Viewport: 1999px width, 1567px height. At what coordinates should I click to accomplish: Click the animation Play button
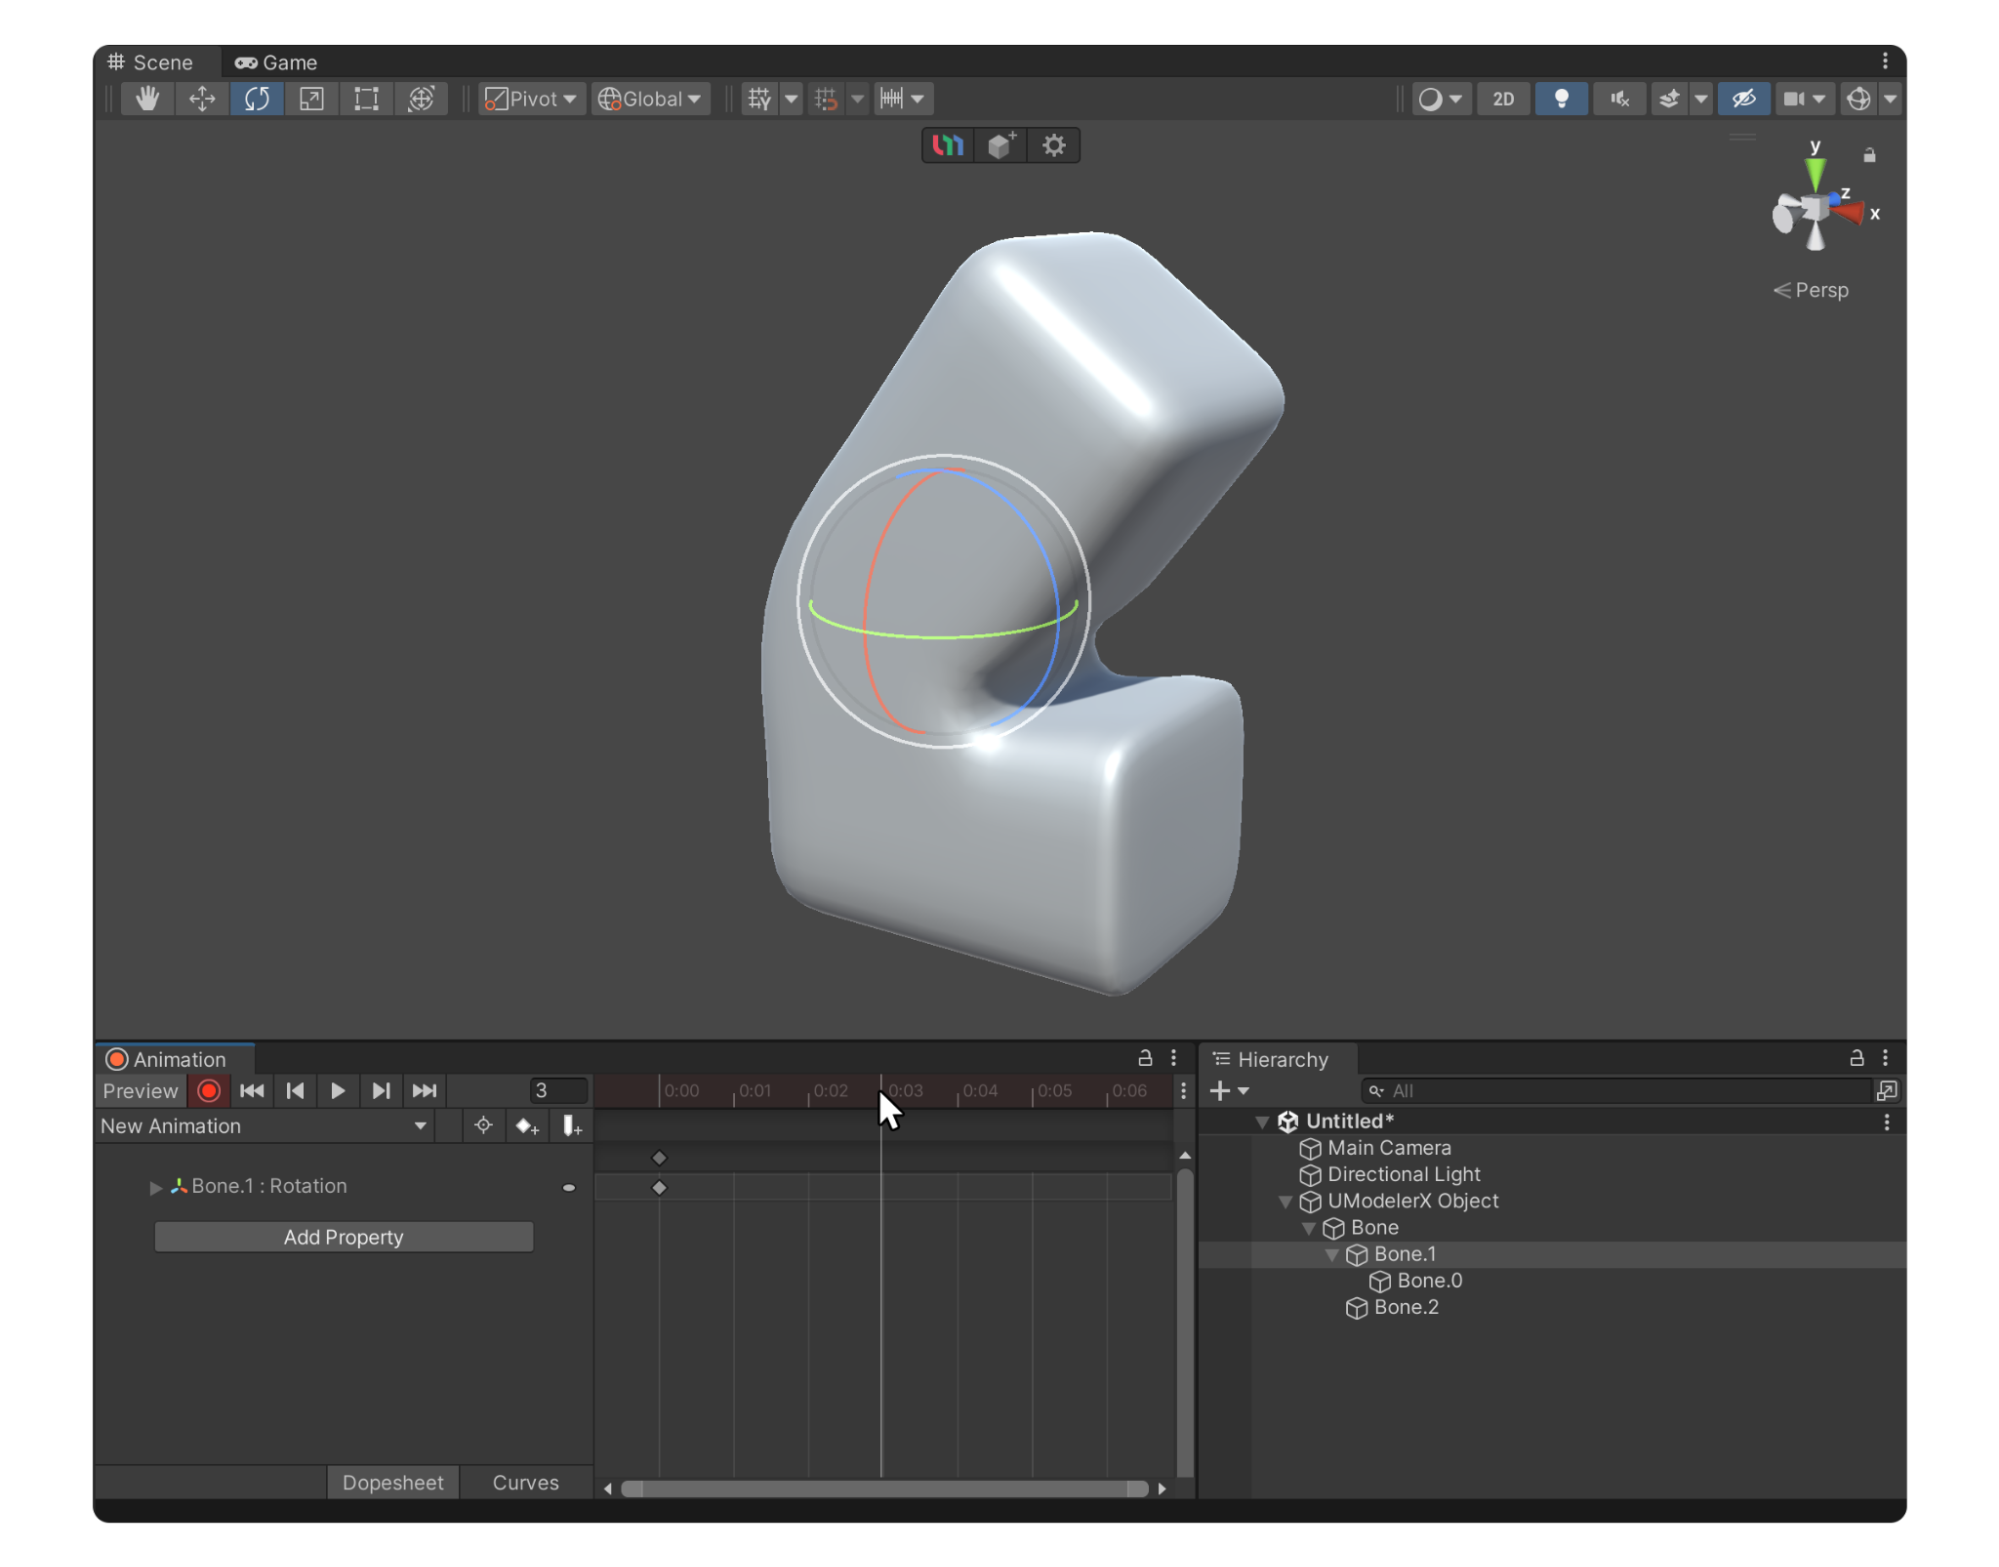click(x=338, y=1091)
